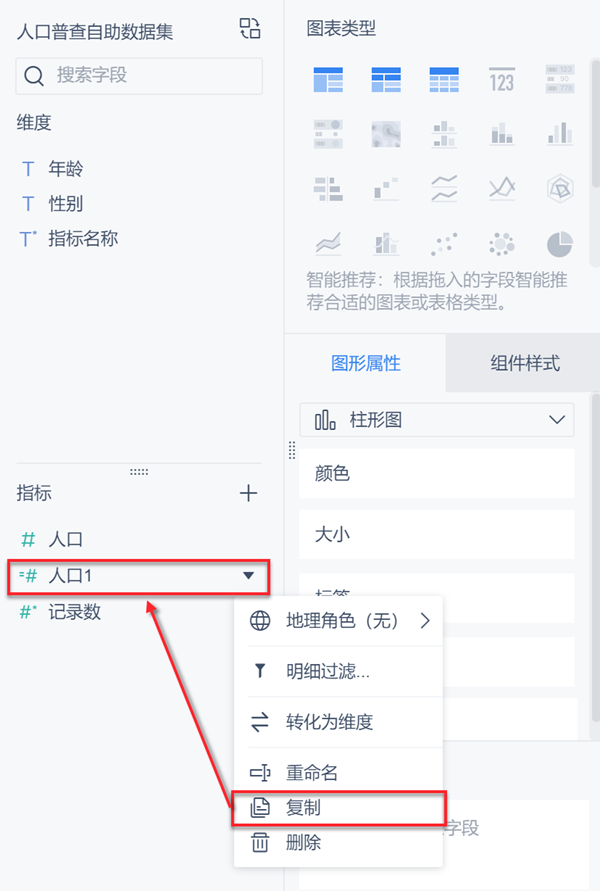Choose the pie chart type icon
Image resolution: width=600 pixels, height=891 pixels.
[559, 243]
